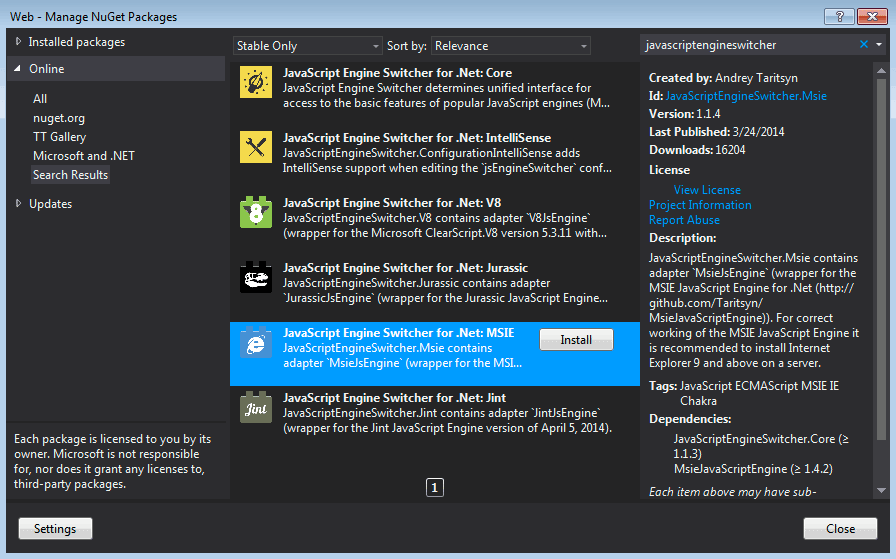Click the dialog Help question mark button
This screenshot has width=896, height=559.
click(x=839, y=16)
